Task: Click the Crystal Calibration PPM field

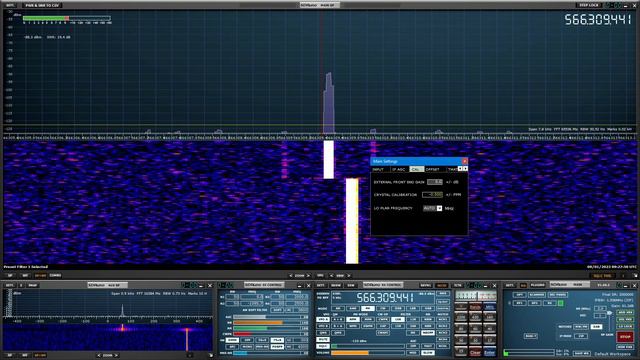Action: coord(433,195)
